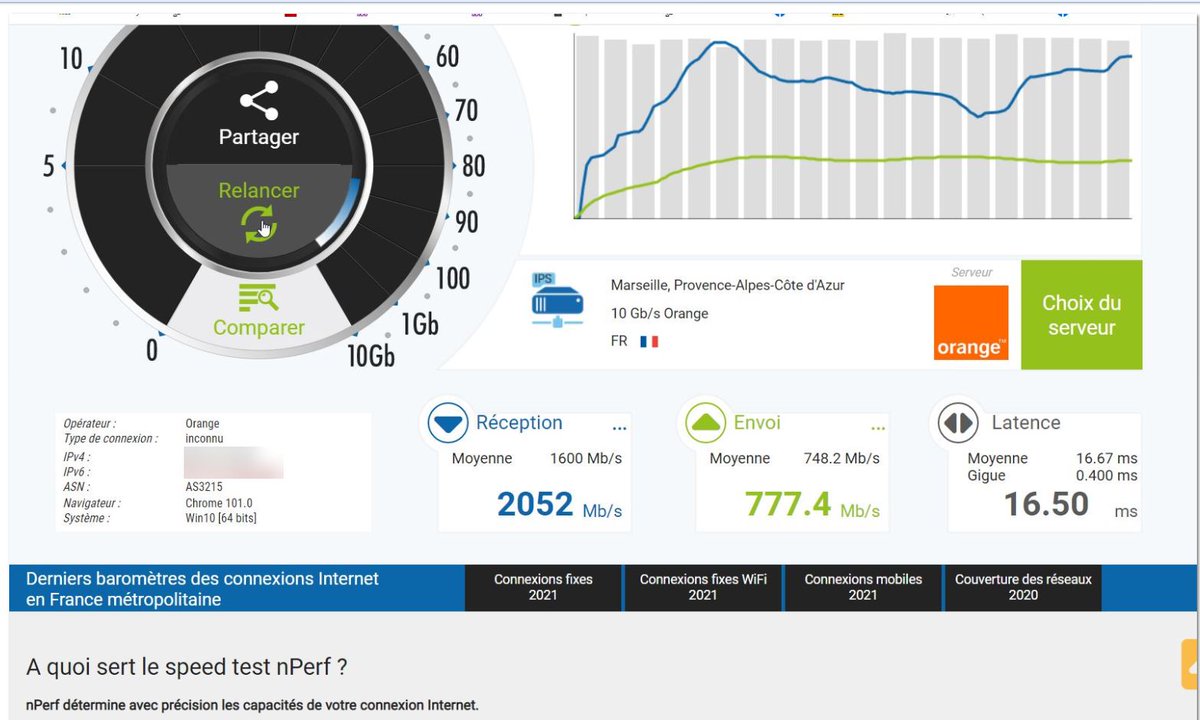
Task: Click the Orange logo
Action: pos(971,323)
